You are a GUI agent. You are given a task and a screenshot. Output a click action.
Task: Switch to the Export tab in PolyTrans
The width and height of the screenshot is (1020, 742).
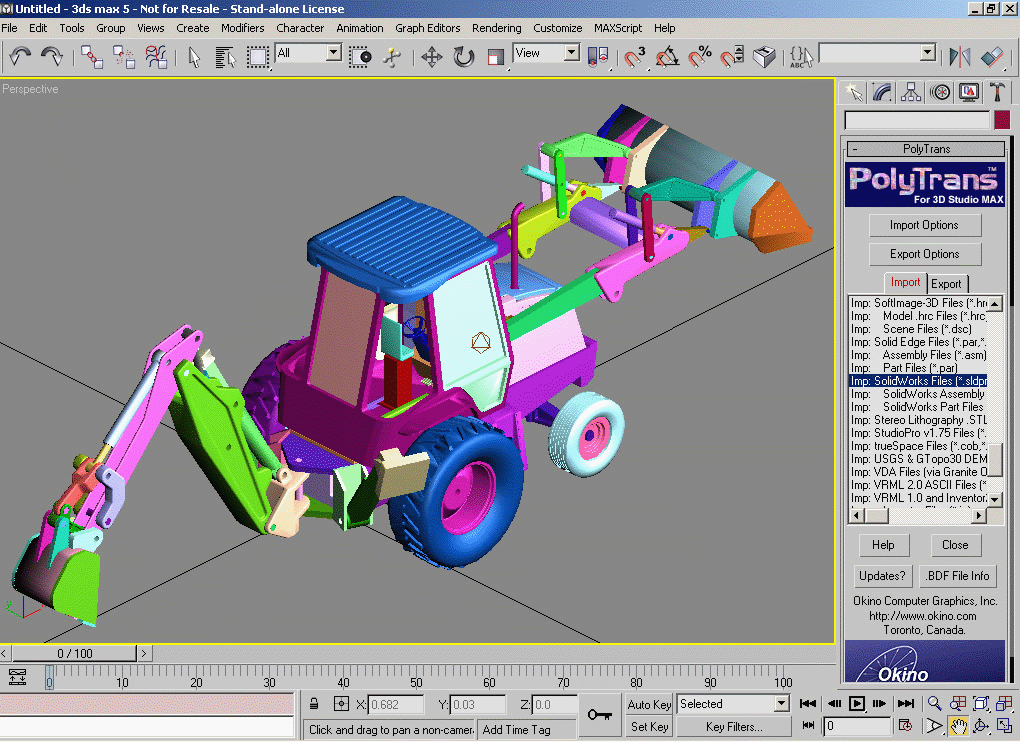pyautogui.click(x=946, y=284)
